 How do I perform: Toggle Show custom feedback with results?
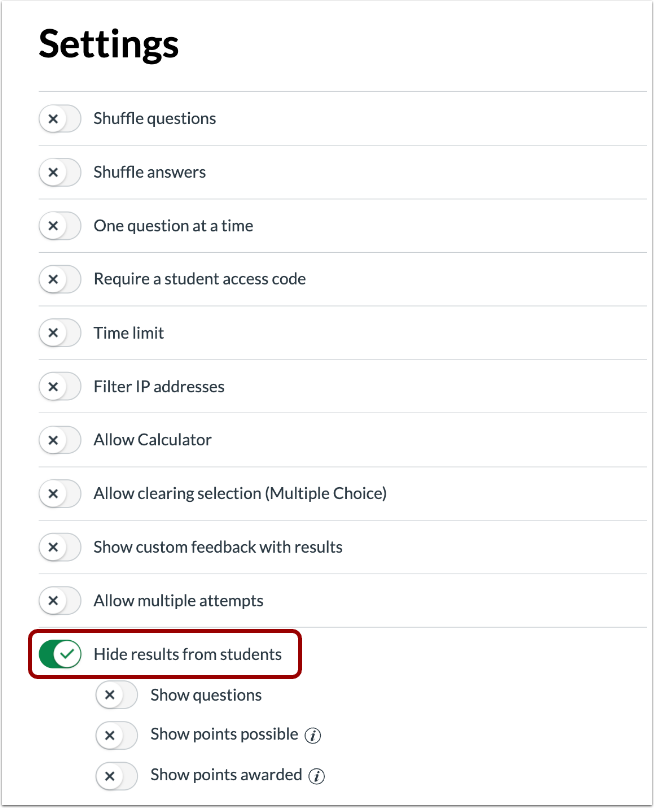click(59, 547)
